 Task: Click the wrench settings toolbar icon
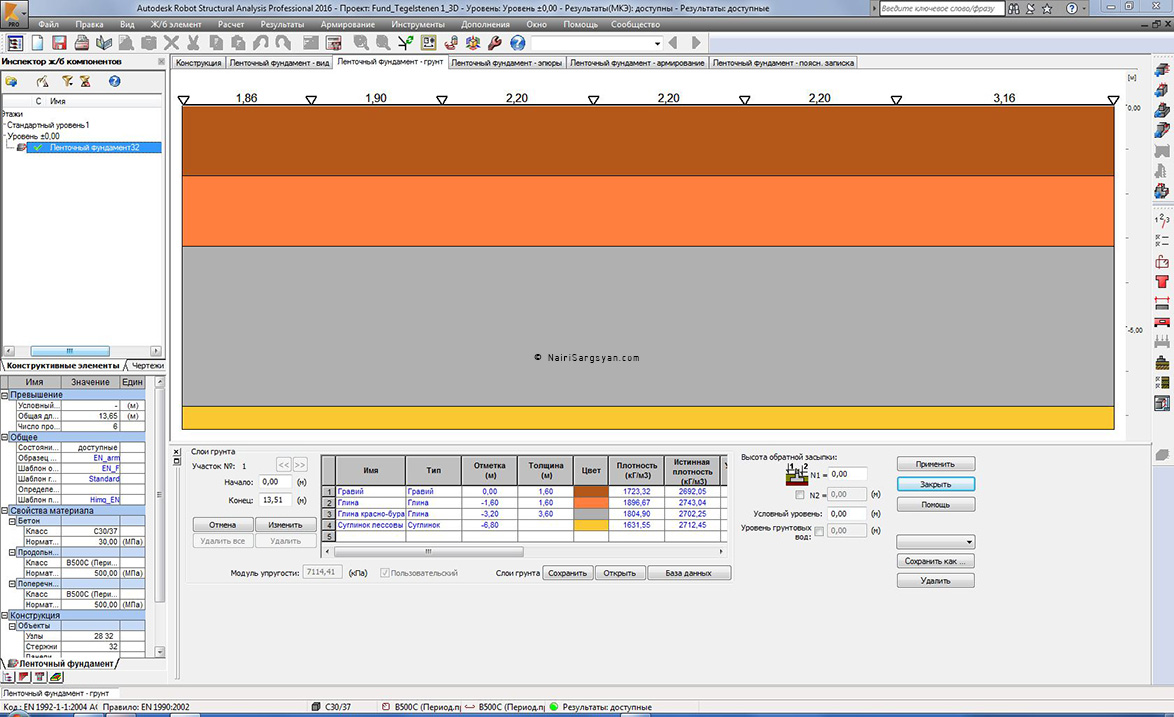pos(495,43)
